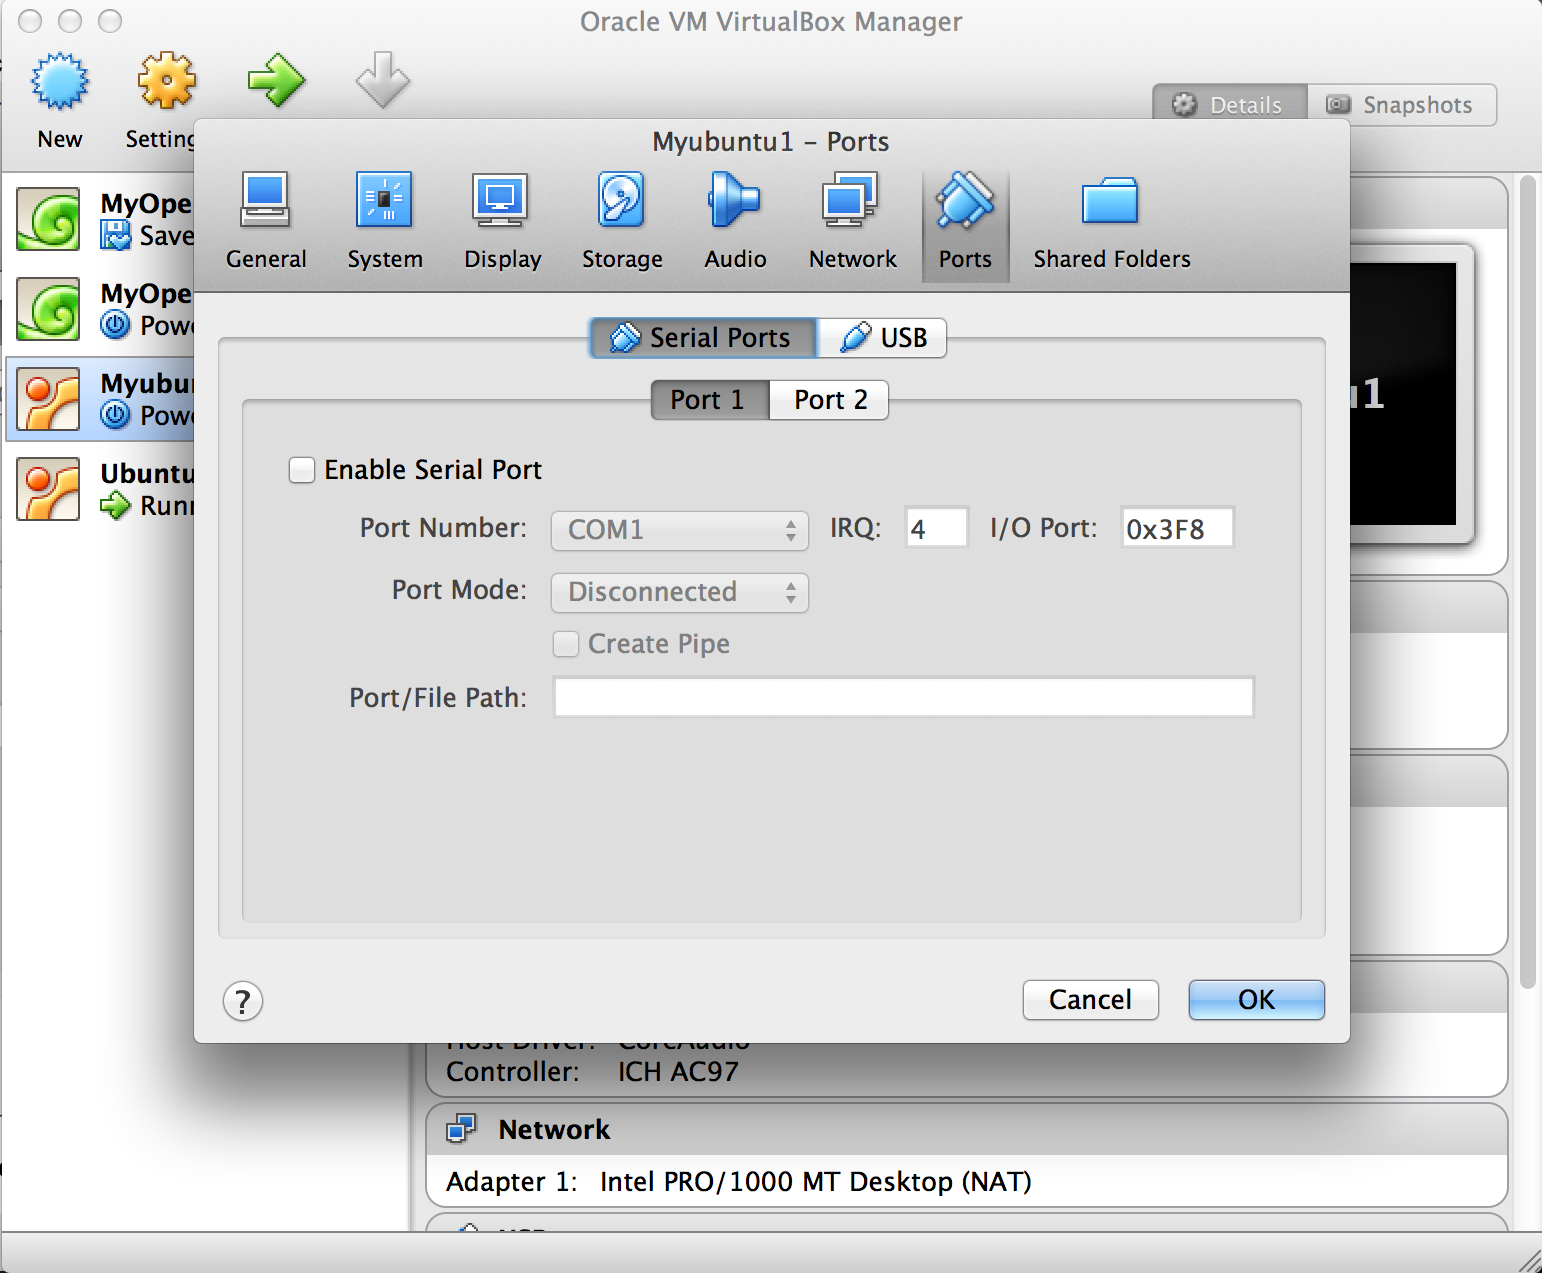Screen dimensions: 1542x1273
Task: Click the 'Intel PRO/1000 MT Desktop (NAT)' adapter text
Action: point(816,1182)
